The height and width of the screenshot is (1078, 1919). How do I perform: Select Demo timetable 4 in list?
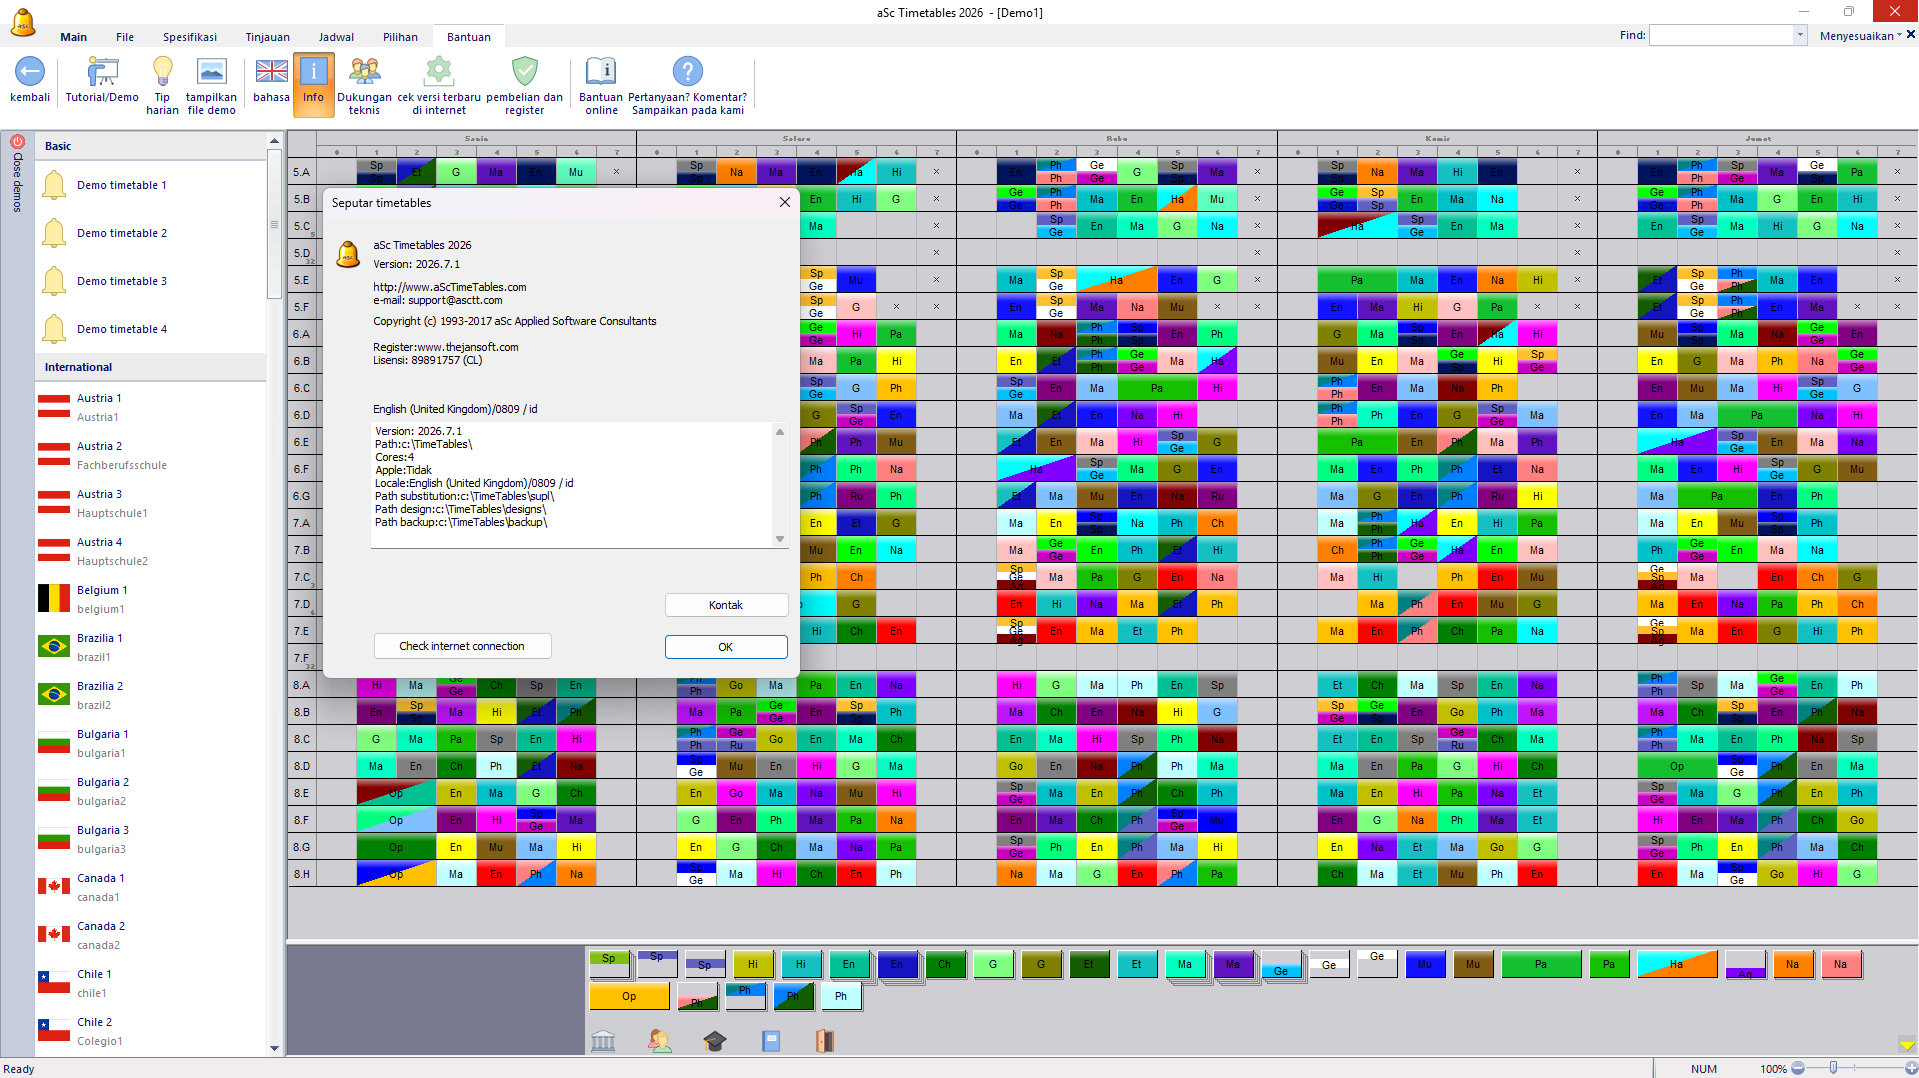pyautogui.click(x=152, y=329)
